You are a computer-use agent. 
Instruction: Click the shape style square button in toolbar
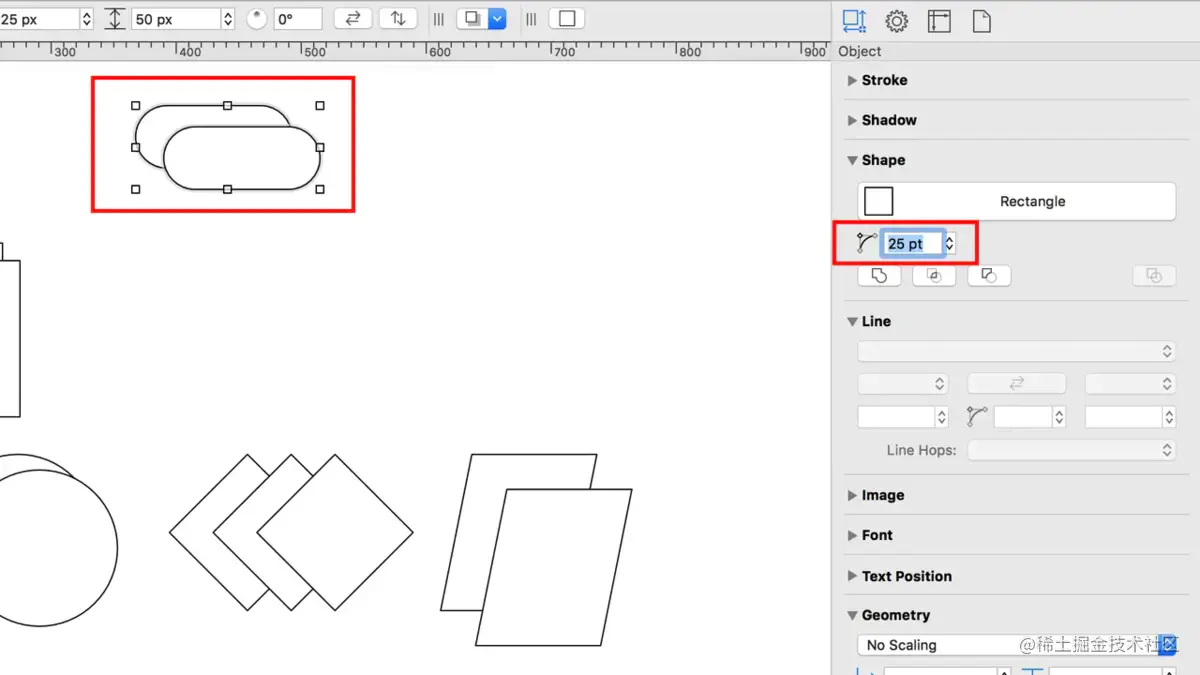point(567,19)
